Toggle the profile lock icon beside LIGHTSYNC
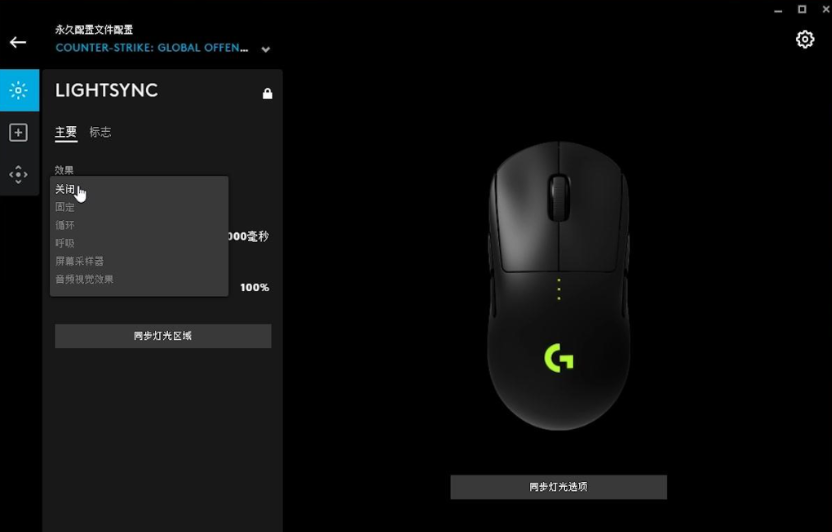 267,93
